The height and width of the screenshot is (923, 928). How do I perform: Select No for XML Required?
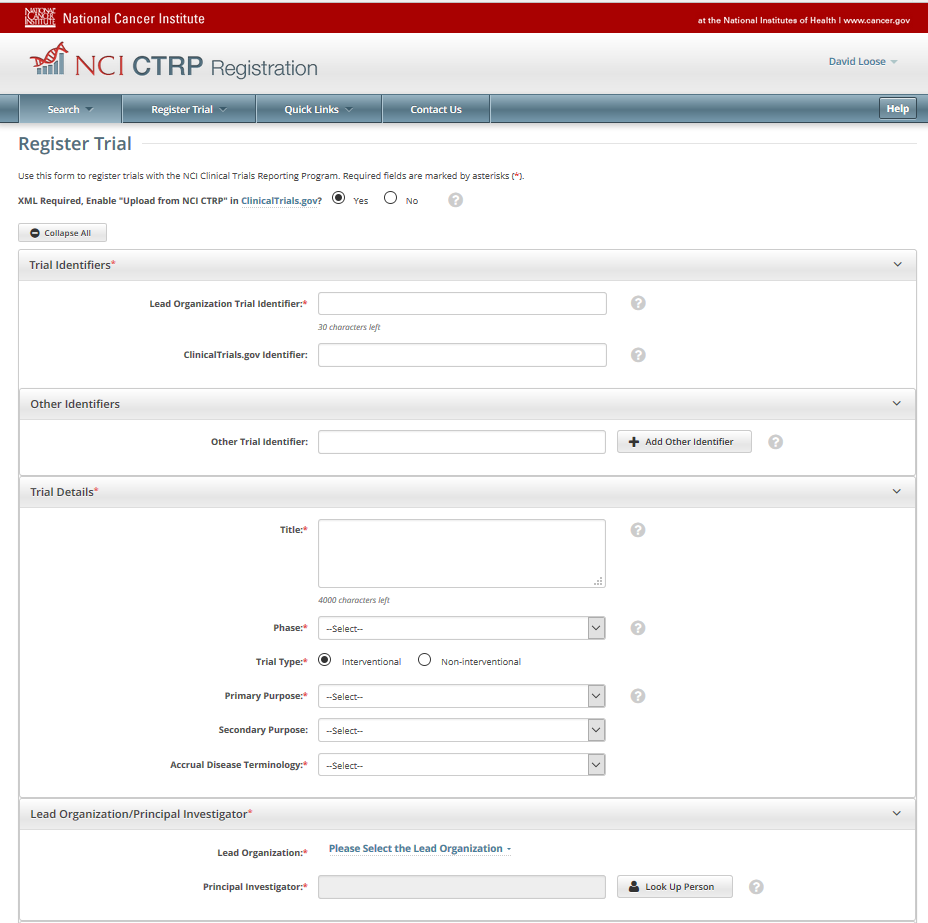[x=391, y=198]
